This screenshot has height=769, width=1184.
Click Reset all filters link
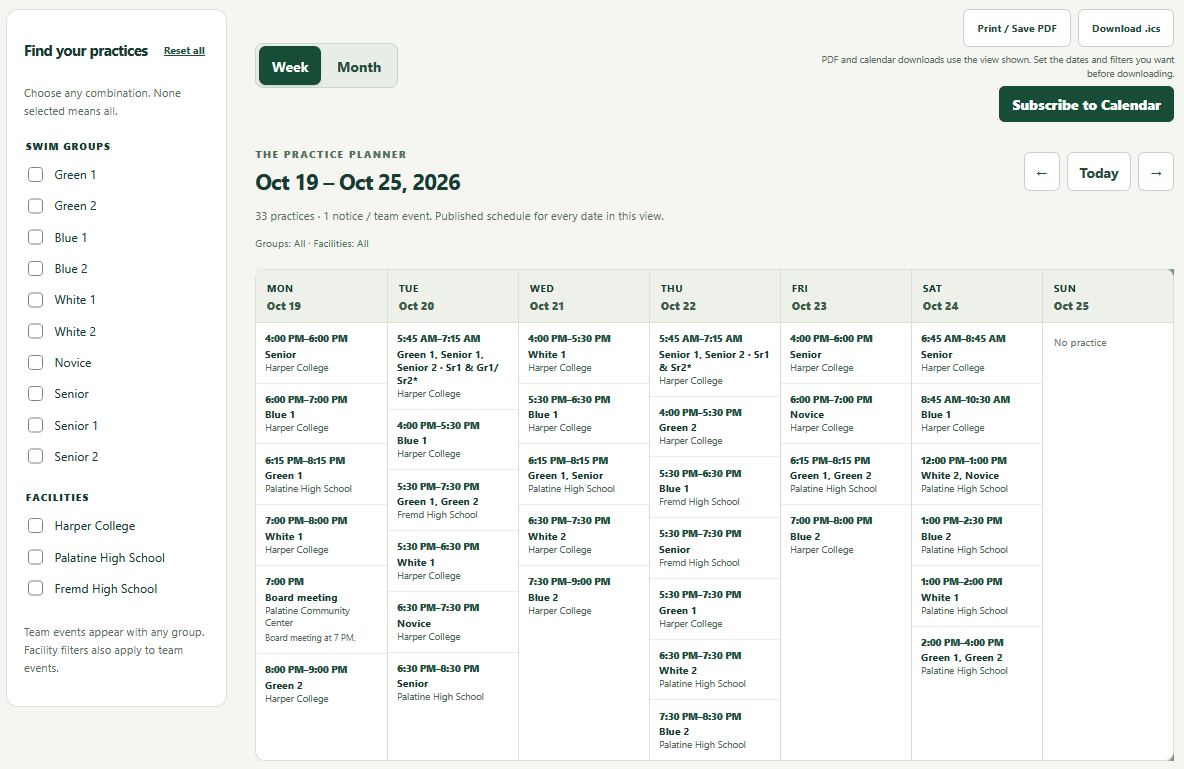(x=184, y=51)
